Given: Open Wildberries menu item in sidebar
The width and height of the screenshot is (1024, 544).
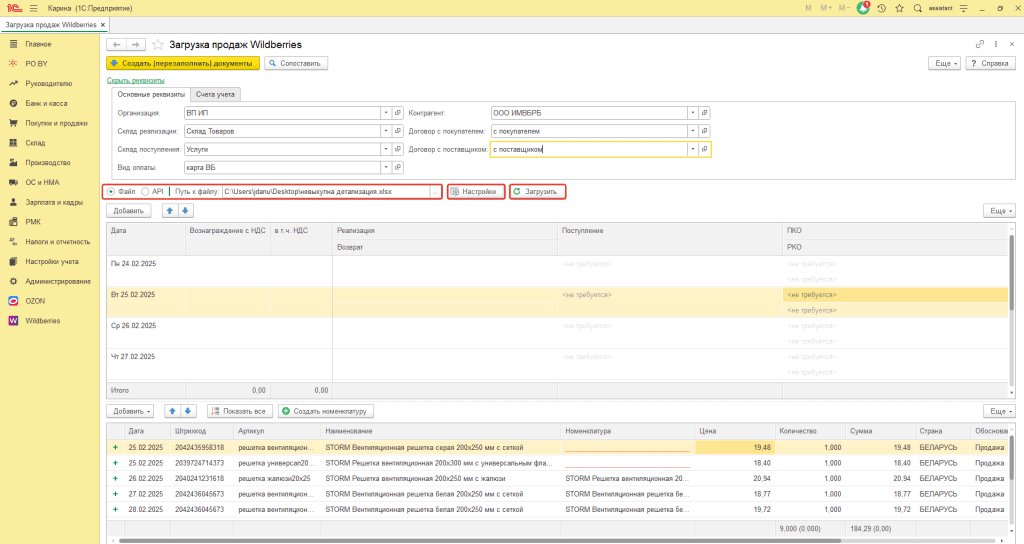Looking at the screenshot, I should click(42, 321).
